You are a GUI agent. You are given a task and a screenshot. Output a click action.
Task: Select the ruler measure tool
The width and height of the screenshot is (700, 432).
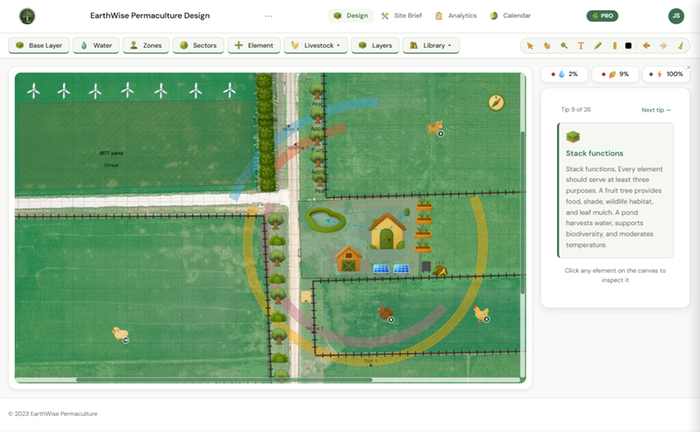[x=614, y=46]
